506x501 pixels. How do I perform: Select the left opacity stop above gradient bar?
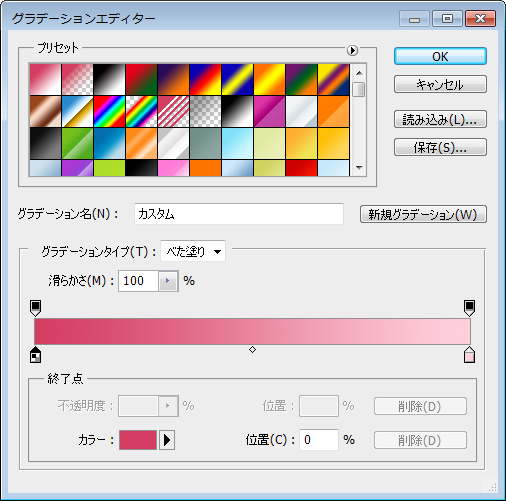click(35, 308)
